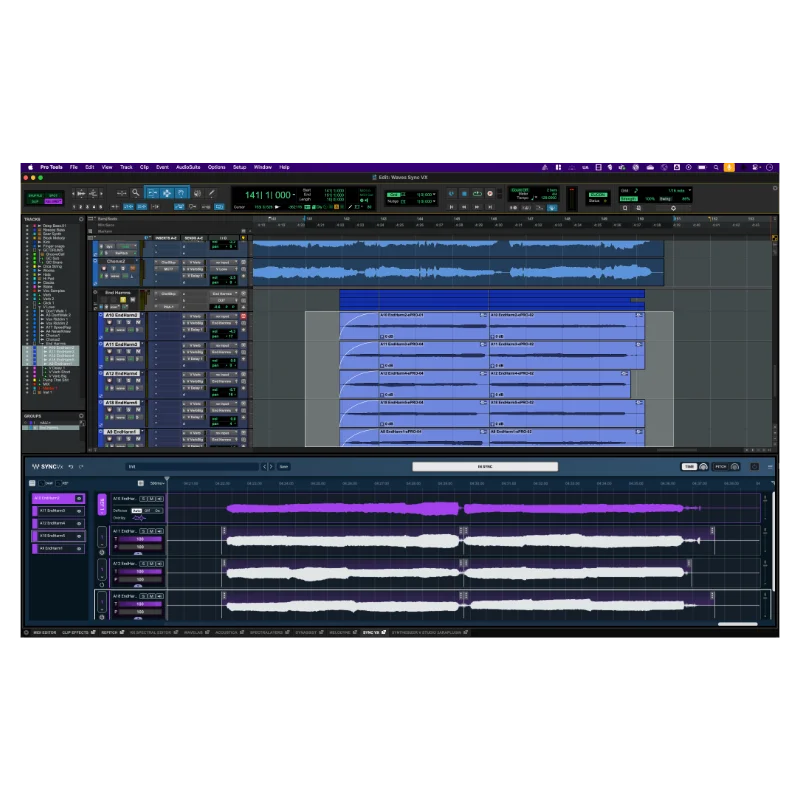Open the grid value note dropdown
The width and height of the screenshot is (800, 800).
point(690,190)
